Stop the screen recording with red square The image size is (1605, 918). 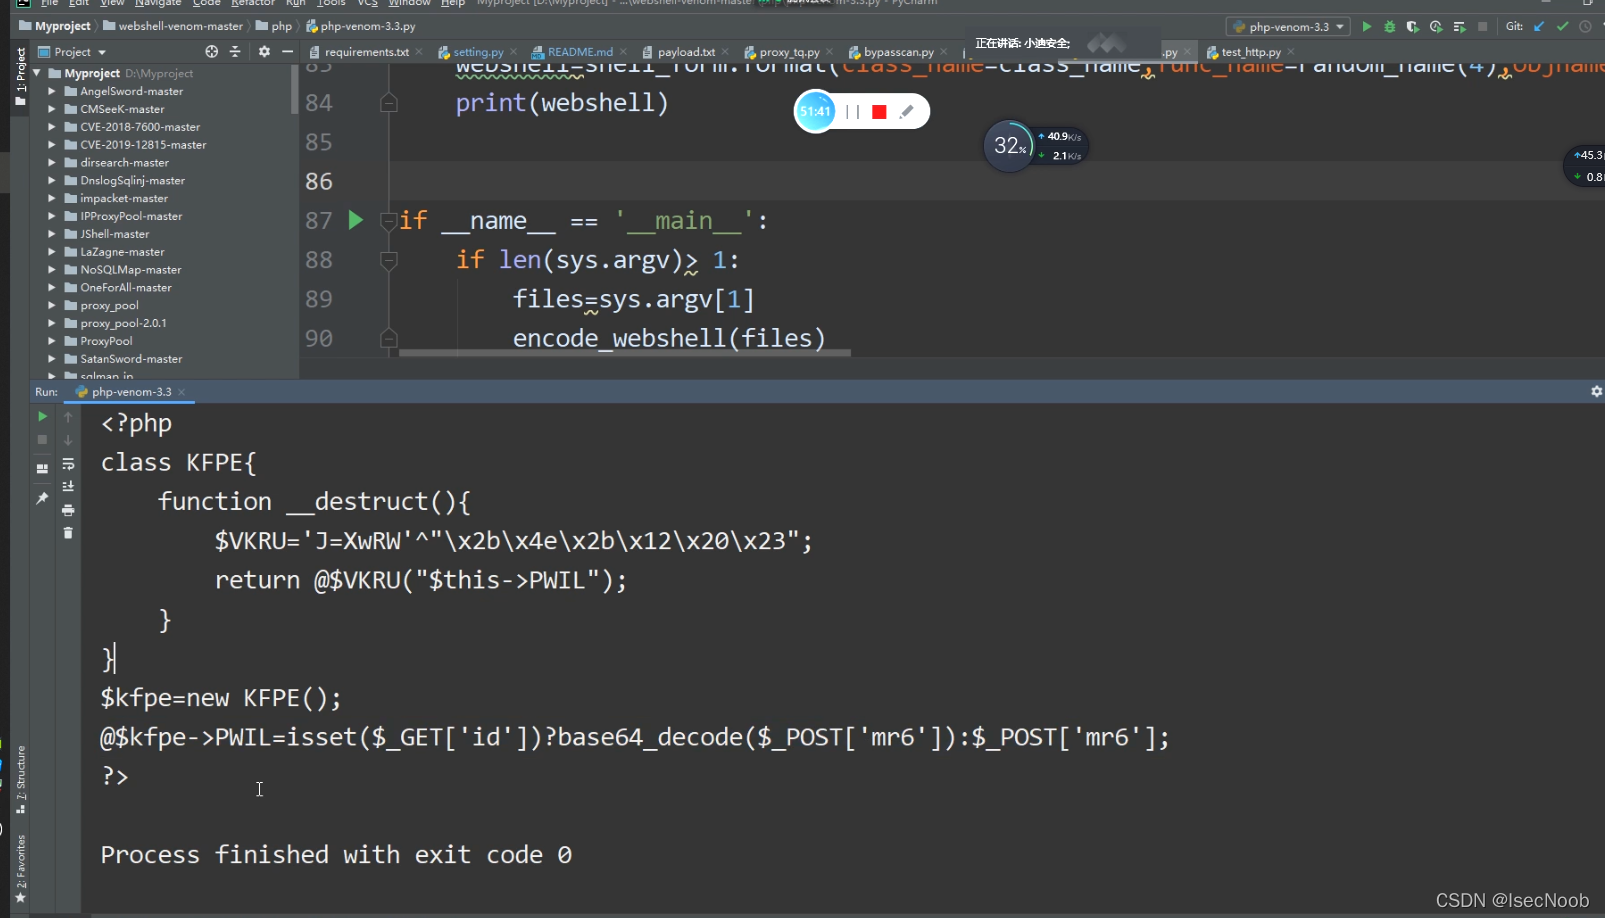pyautogui.click(x=879, y=112)
